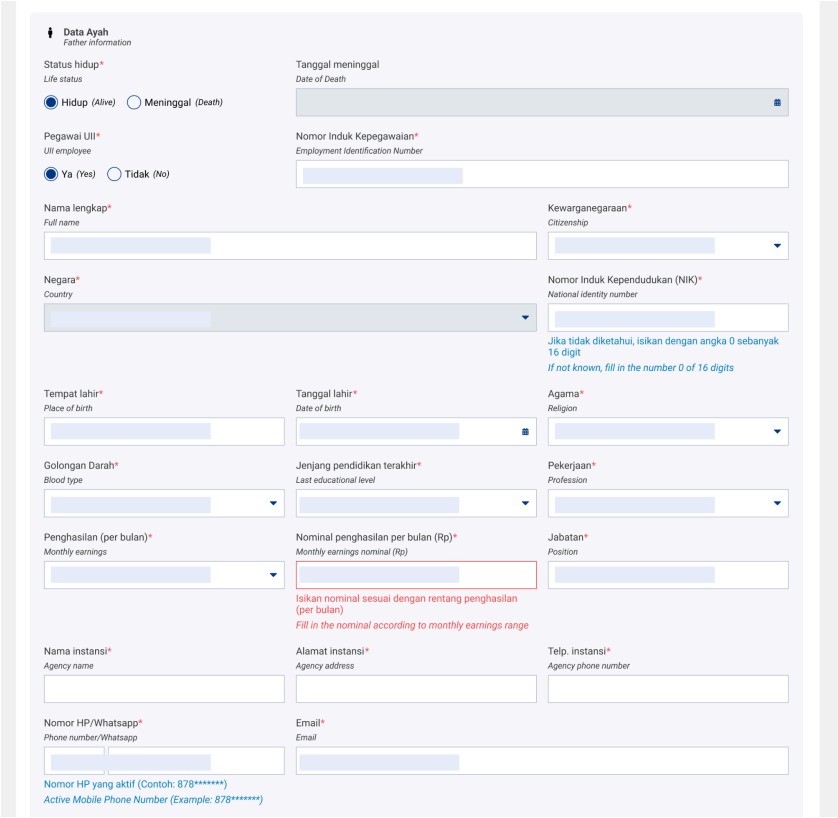Open the Agama religion dropdown
This screenshot has height=818, width=838.
(776, 431)
